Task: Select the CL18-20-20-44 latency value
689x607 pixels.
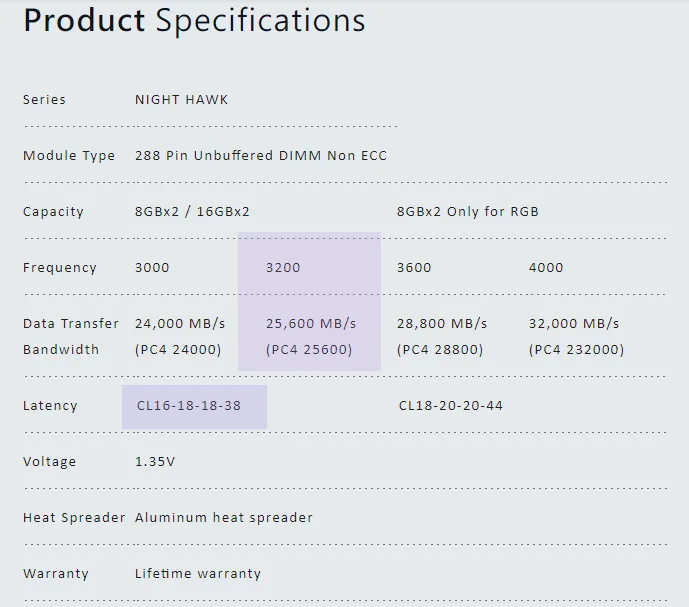Action: [x=450, y=405]
